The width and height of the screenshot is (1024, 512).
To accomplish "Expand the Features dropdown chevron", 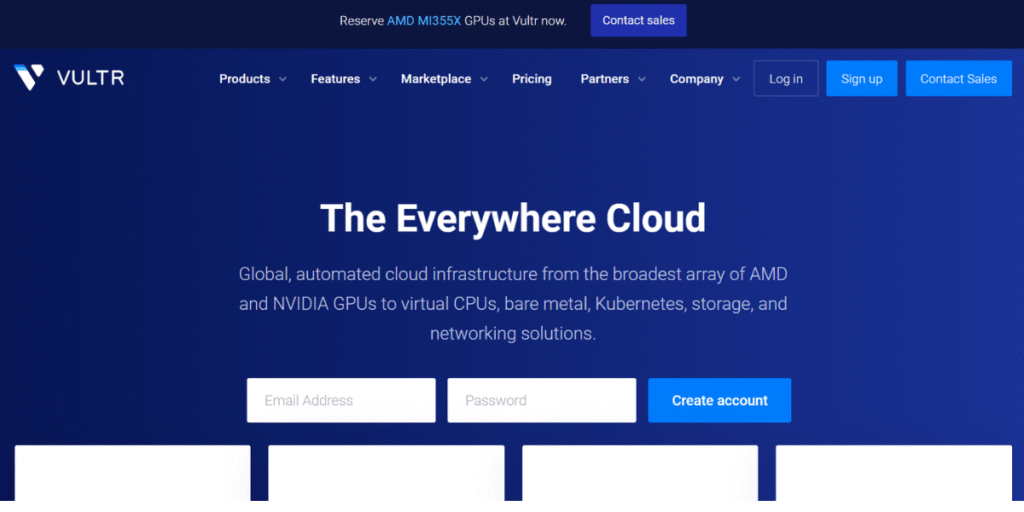I will pos(373,79).
